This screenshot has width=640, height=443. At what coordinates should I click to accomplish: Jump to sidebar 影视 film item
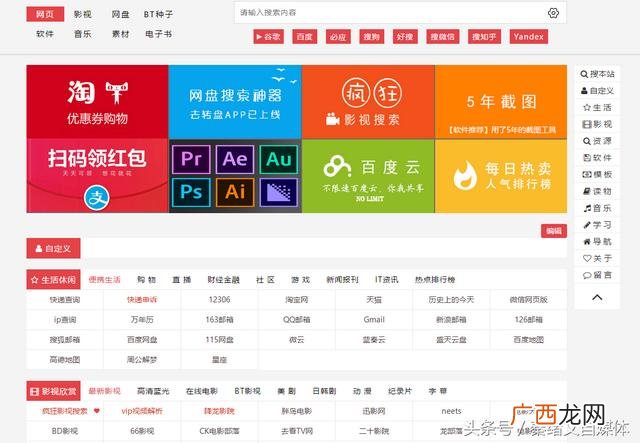coord(597,124)
